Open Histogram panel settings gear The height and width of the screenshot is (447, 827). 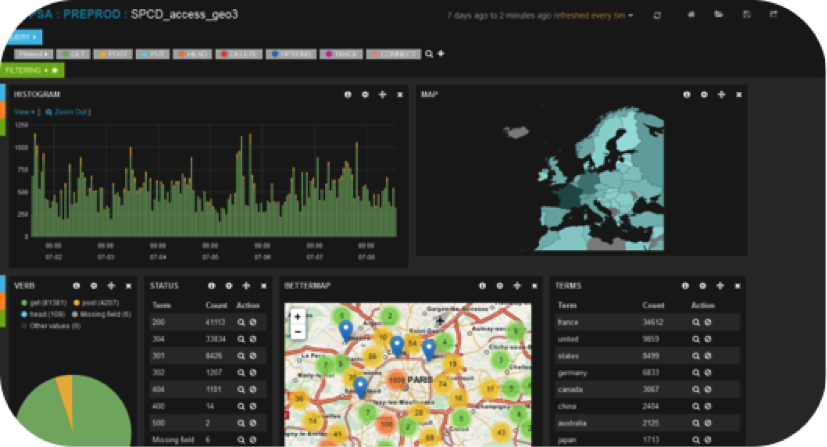click(x=365, y=94)
